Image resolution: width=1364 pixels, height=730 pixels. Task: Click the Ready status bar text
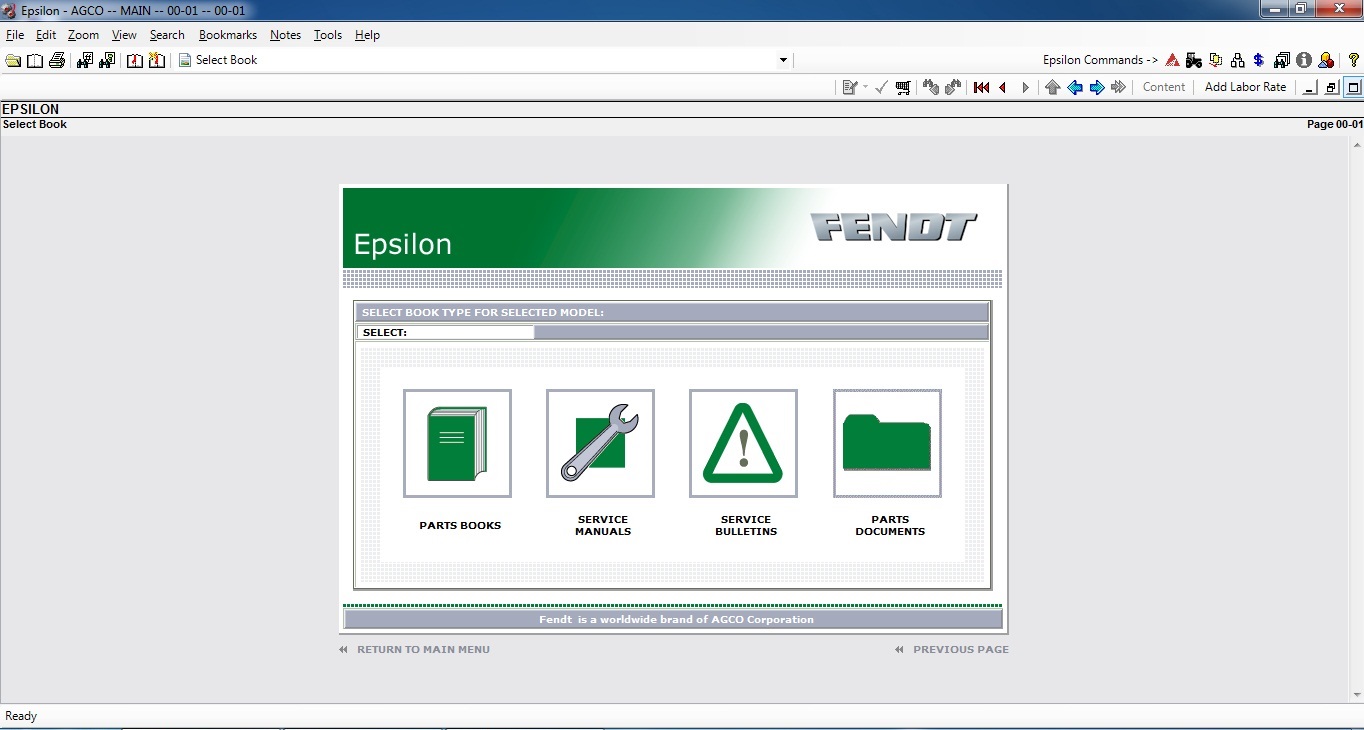click(x=21, y=716)
